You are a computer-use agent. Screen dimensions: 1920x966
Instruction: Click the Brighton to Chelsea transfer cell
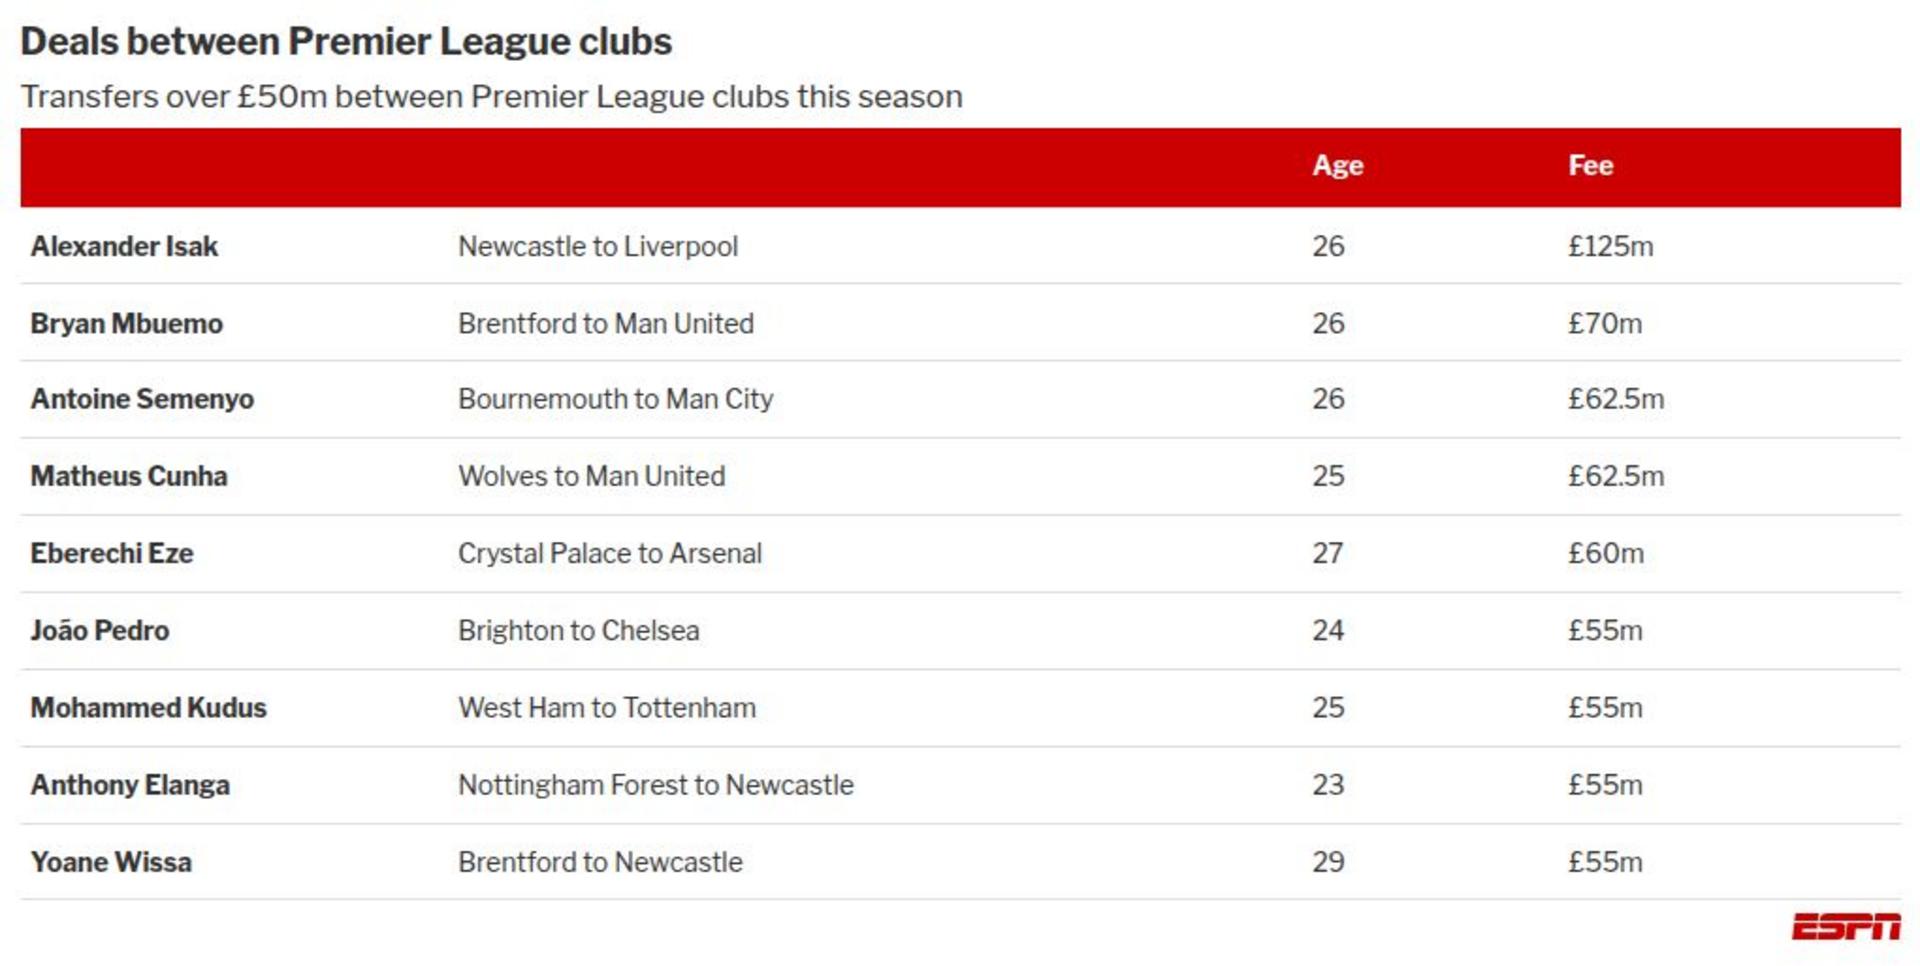coord(579,631)
